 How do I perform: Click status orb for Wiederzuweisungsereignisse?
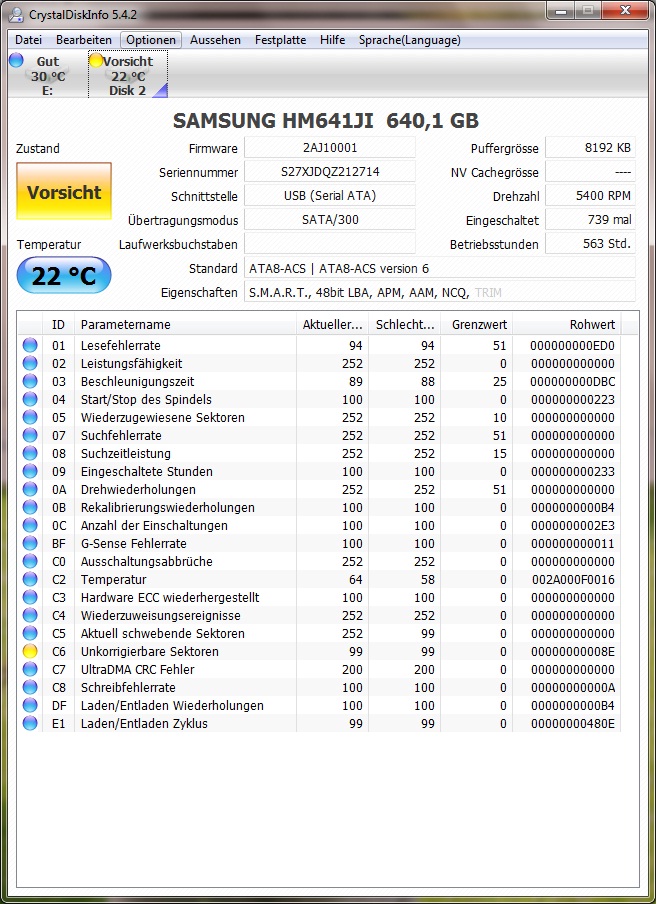pyautogui.click(x=29, y=615)
